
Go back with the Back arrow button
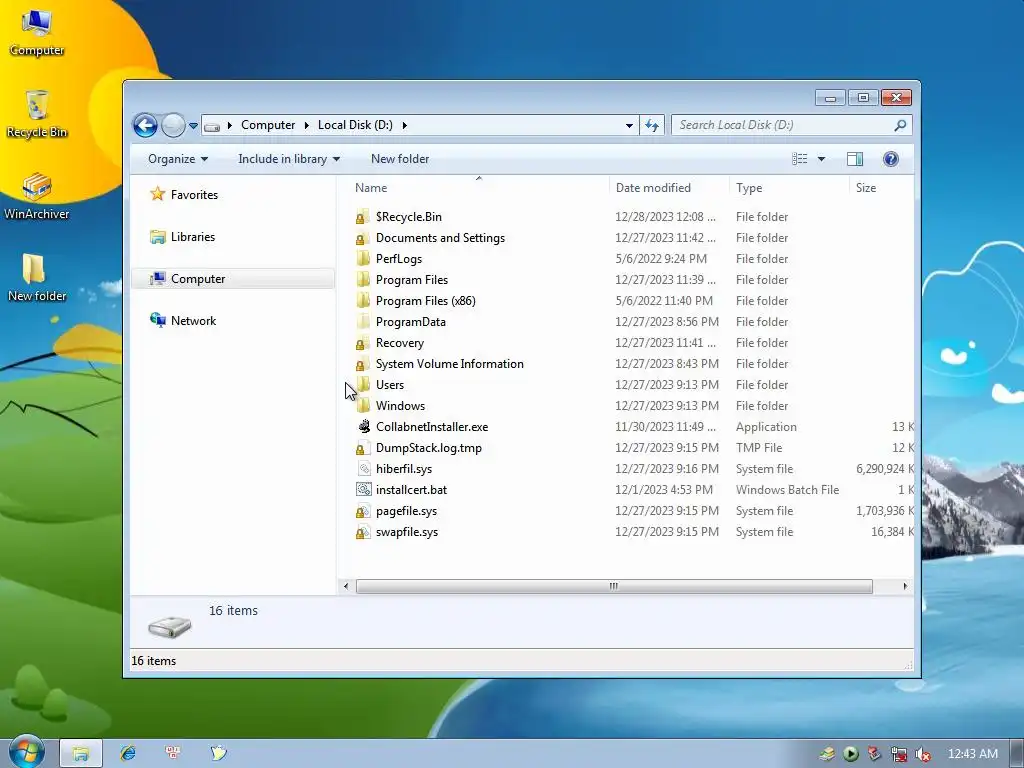(145, 125)
